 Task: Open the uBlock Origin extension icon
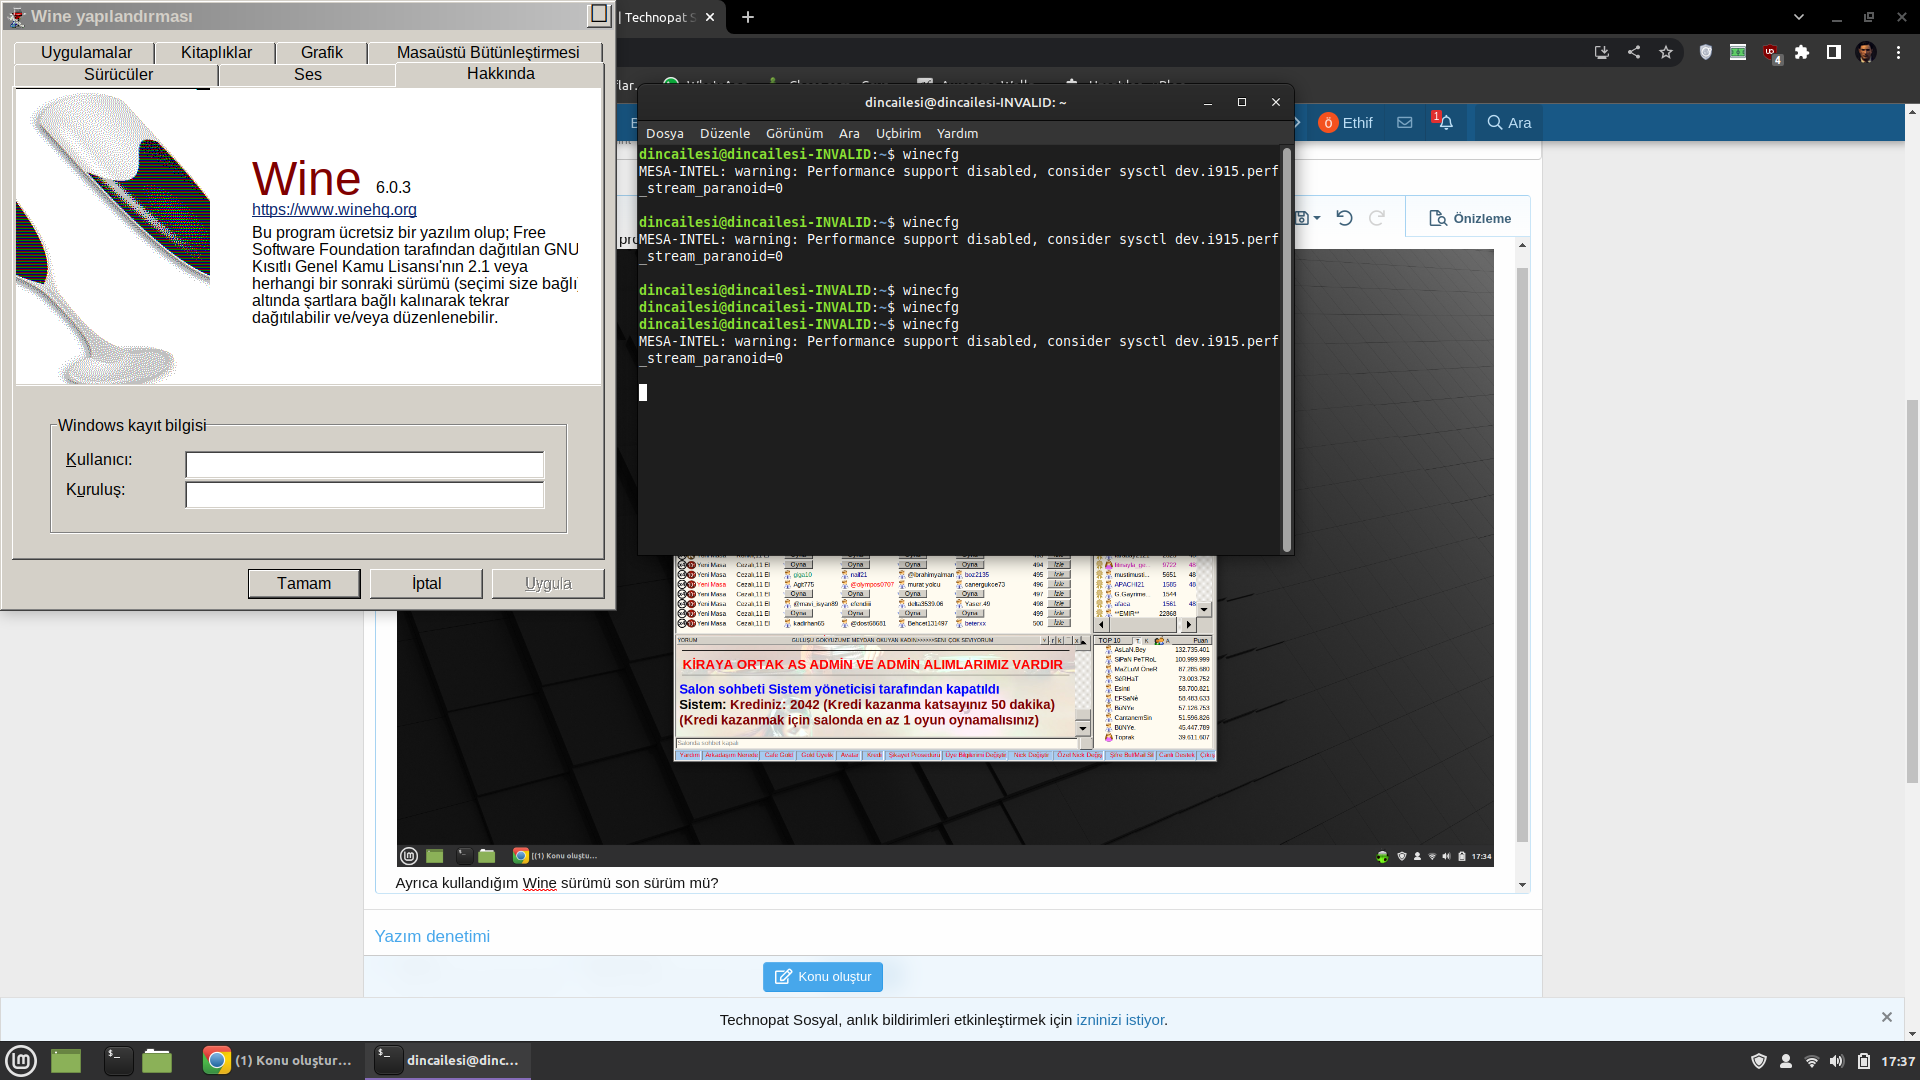tap(1771, 53)
